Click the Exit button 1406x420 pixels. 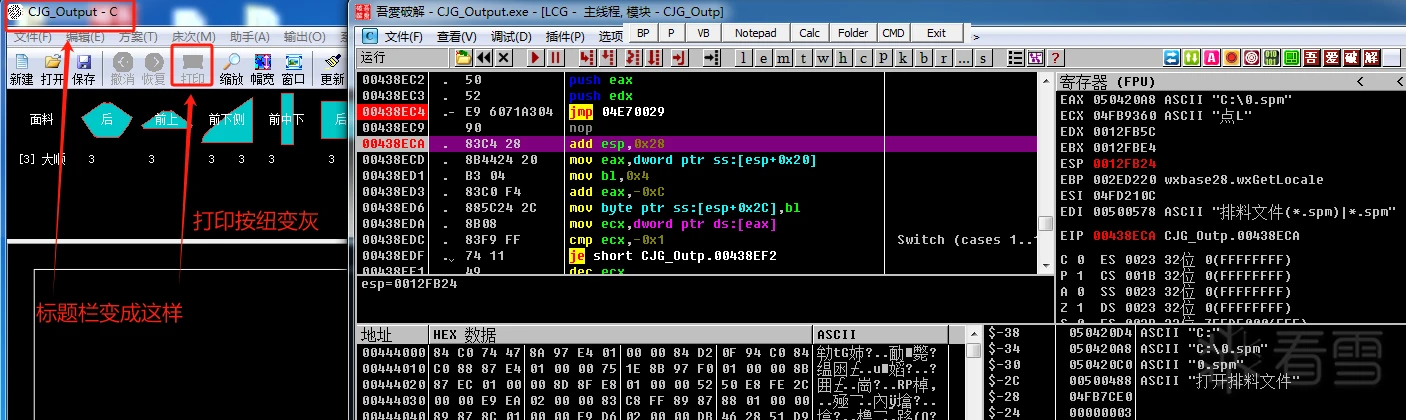pos(936,33)
